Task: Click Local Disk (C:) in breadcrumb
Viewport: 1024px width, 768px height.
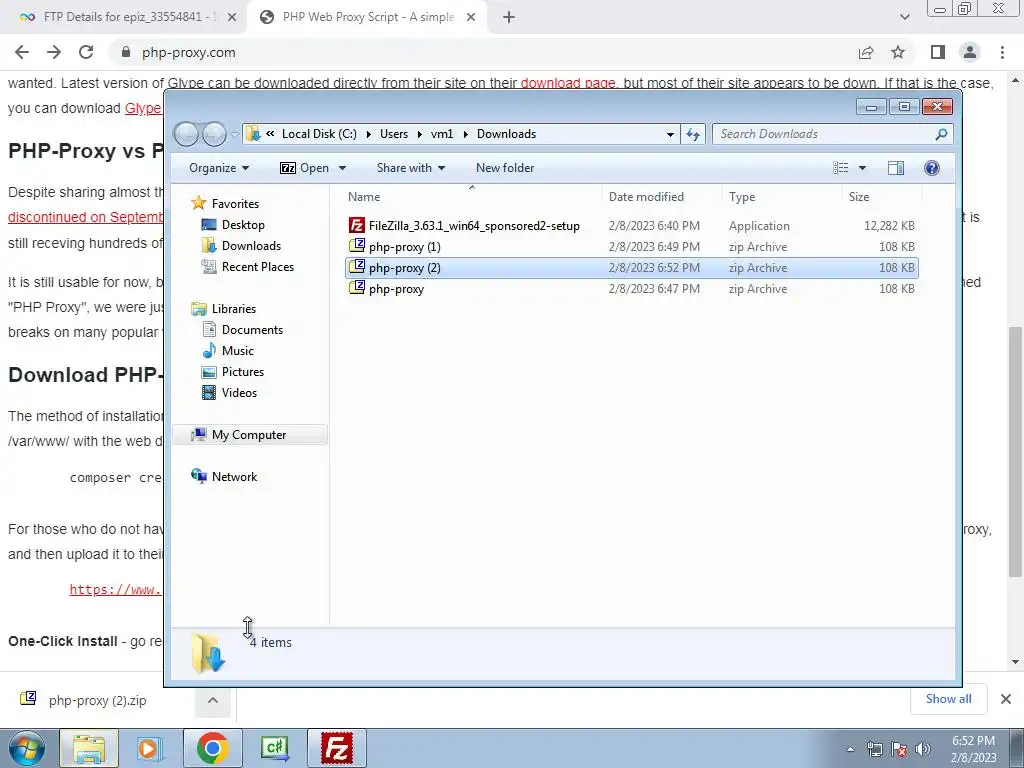Action: coord(319,134)
